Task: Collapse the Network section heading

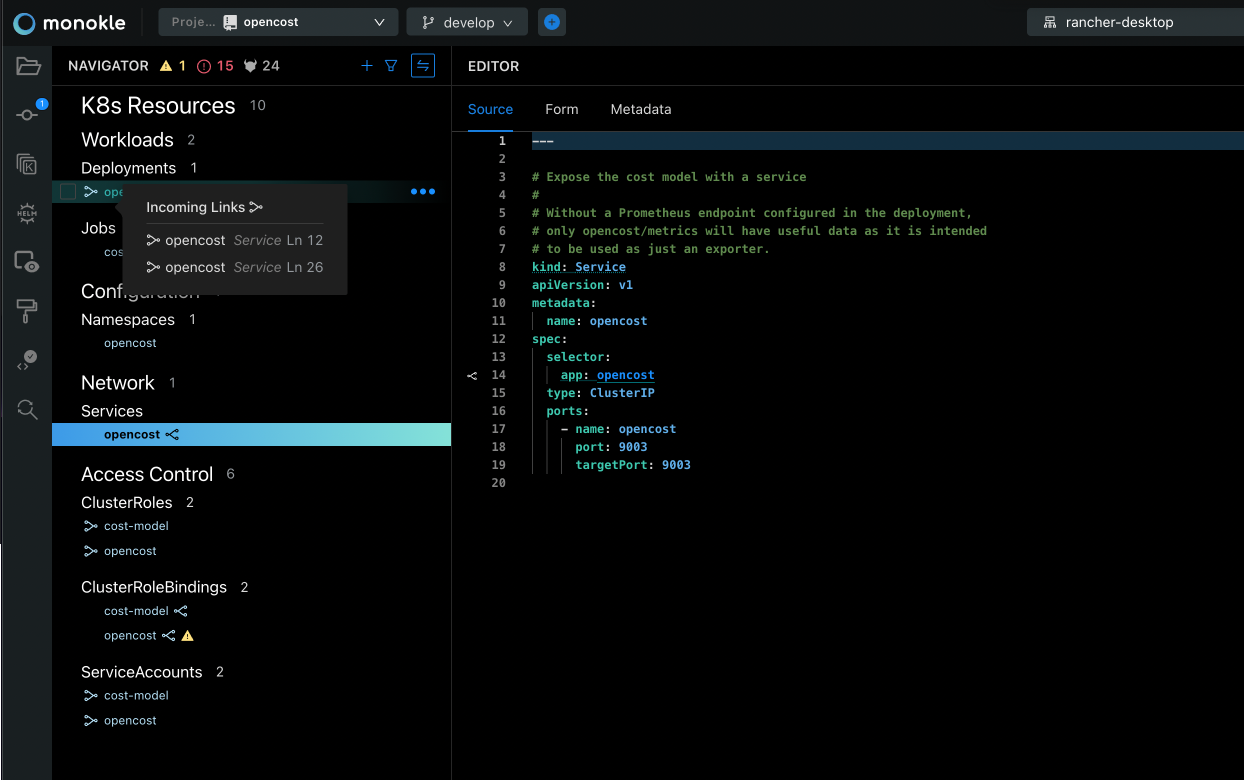Action: tap(118, 382)
